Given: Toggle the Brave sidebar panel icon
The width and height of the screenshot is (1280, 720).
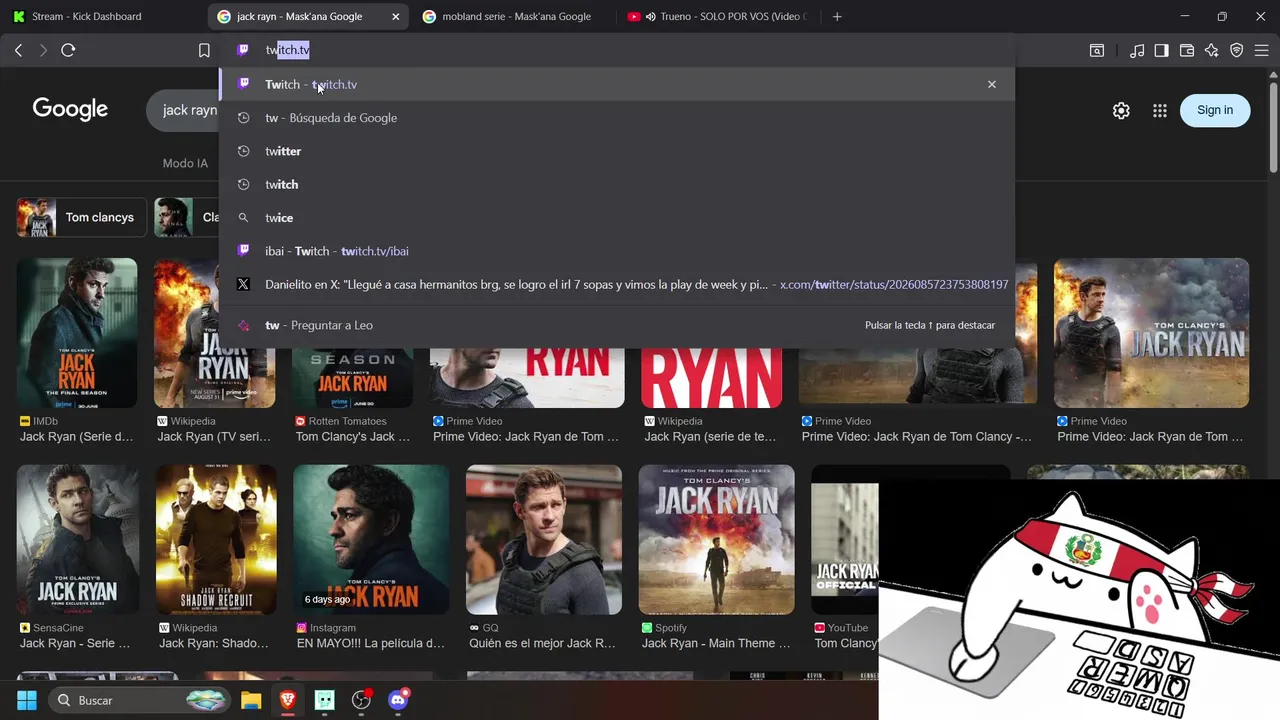Looking at the screenshot, I should point(1162,50).
